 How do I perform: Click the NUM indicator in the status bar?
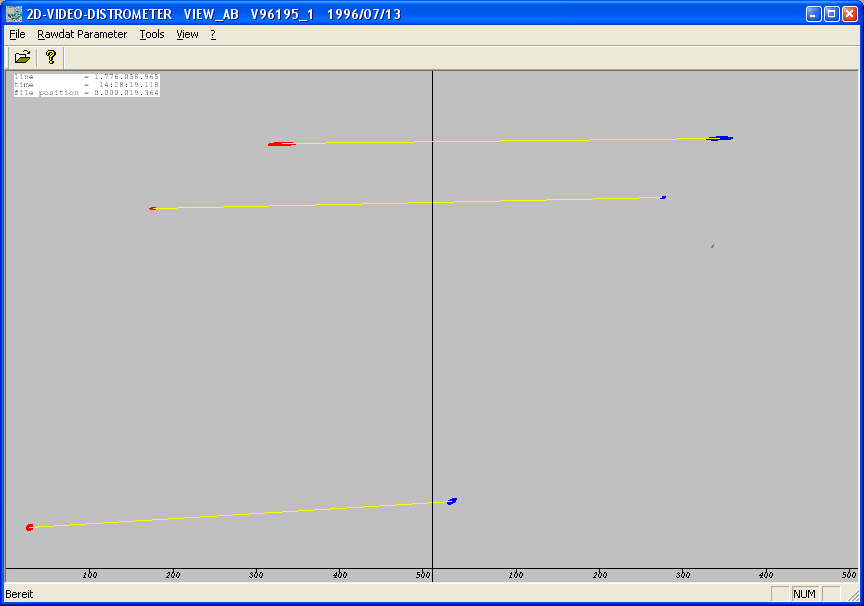pos(804,594)
